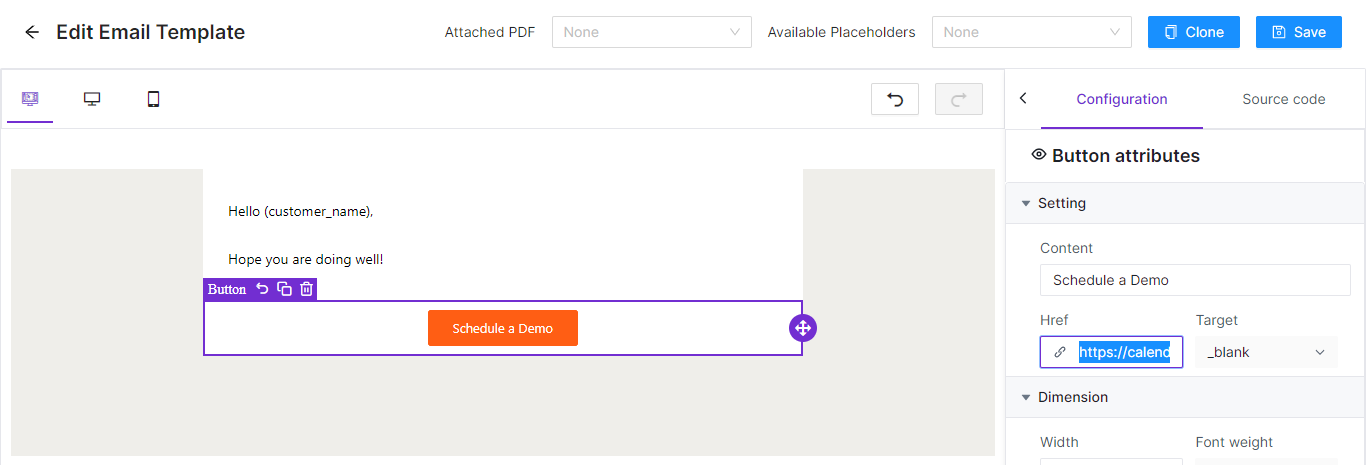Switch to the desktop preview icon
Image resolution: width=1366 pixels, height=465 pixels.
pos(92,99)
